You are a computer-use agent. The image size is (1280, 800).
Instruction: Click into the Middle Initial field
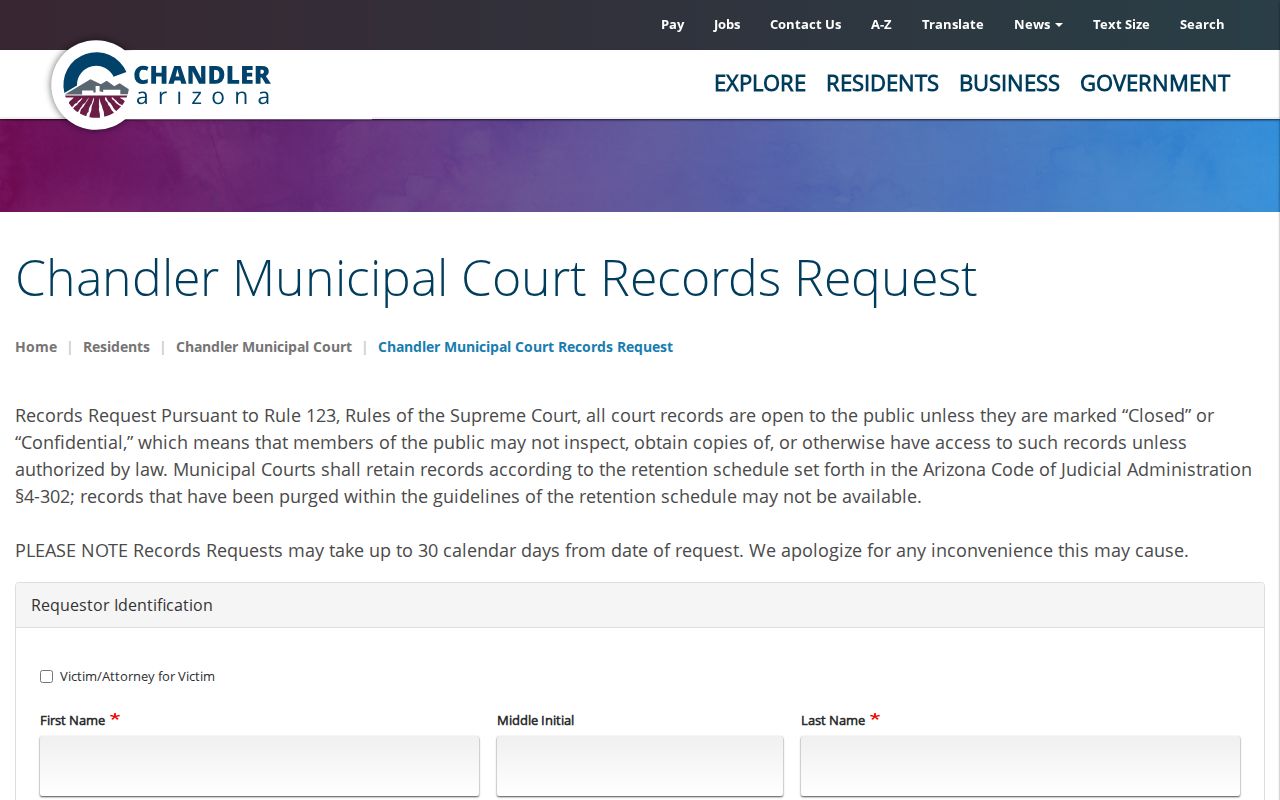click(x=640, y=766)
